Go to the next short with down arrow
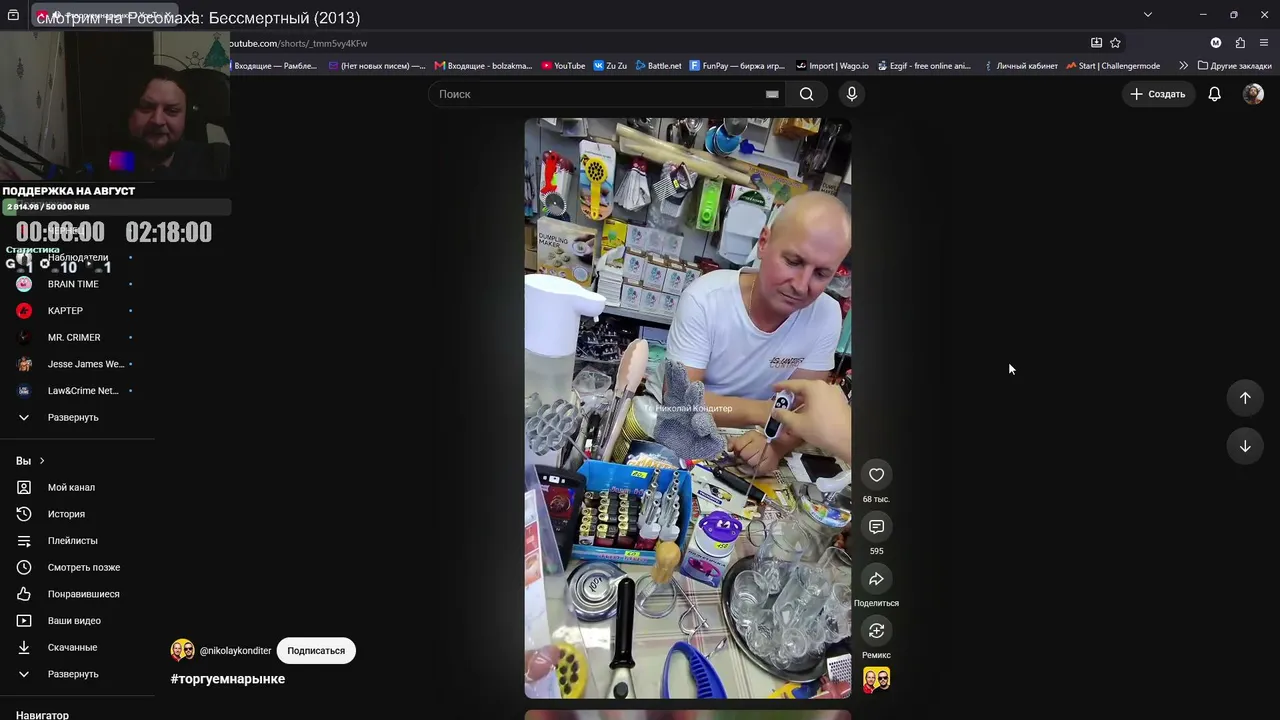This screenshot has width=1280, height=720. 1245,446
